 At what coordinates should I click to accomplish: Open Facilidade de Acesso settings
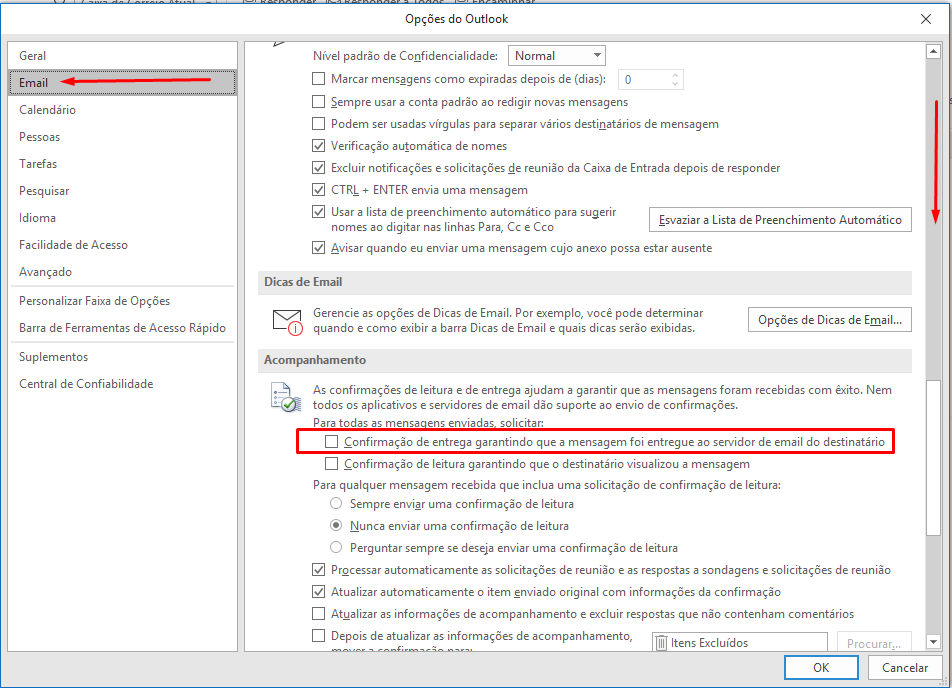click(x=123, y=245)
